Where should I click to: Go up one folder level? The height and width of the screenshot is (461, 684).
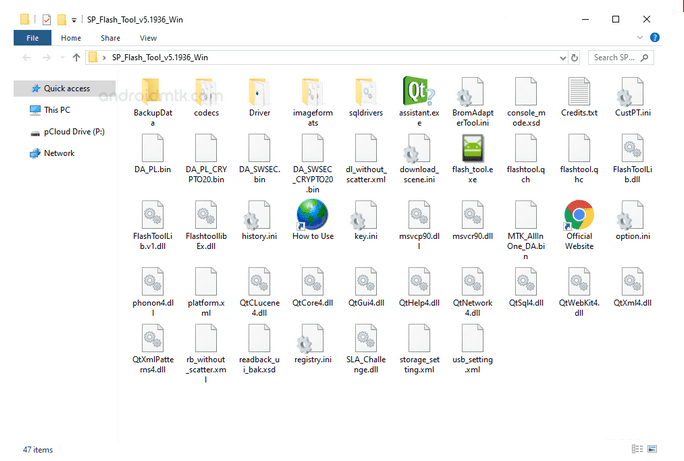point(76,57)
